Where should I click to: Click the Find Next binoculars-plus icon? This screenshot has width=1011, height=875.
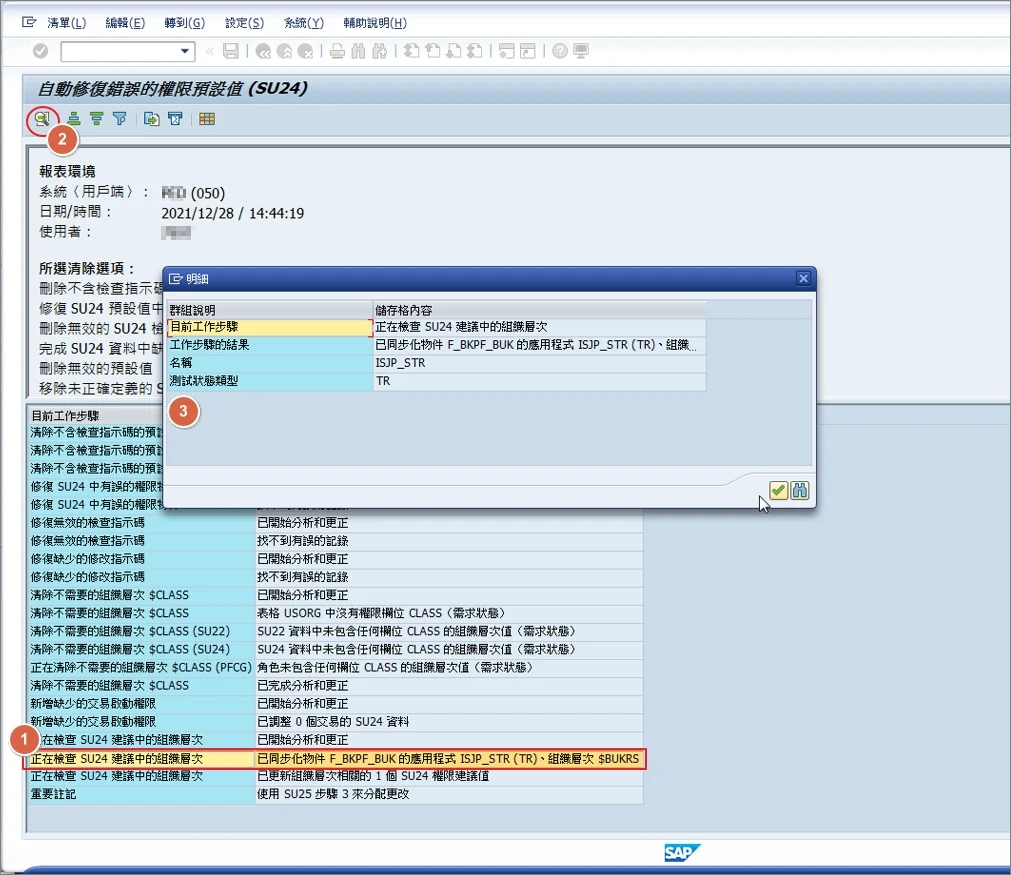point(380,51)
